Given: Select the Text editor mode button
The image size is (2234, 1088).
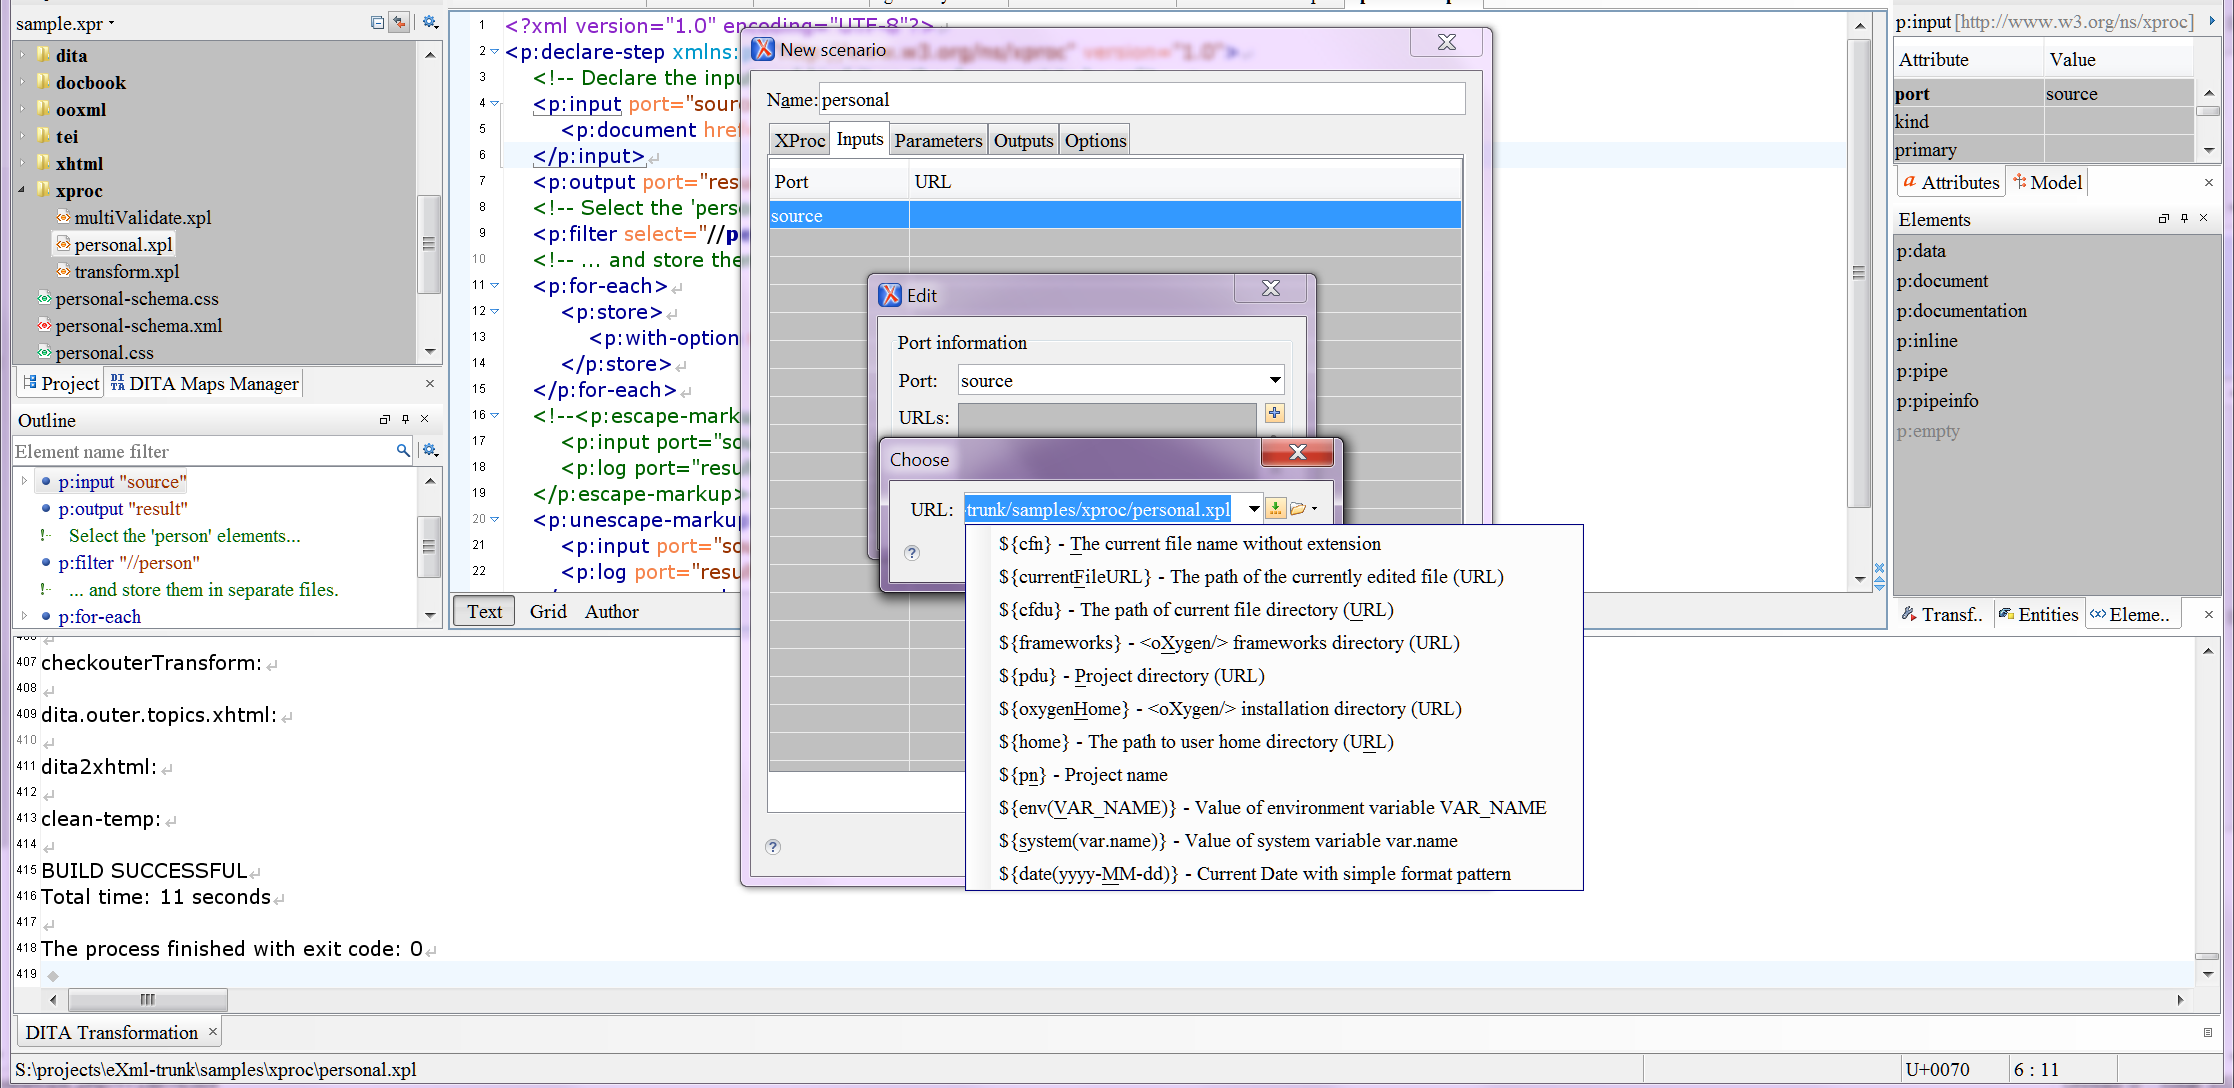Looking at the screenshot, I should (485, 612).
